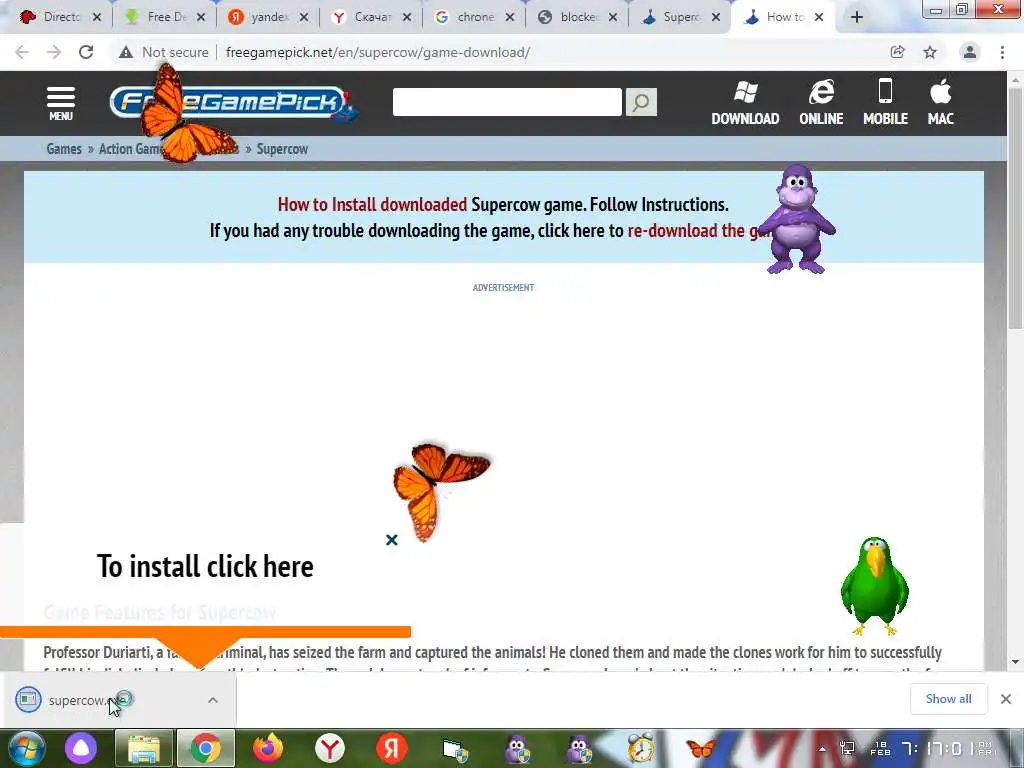Click the Action Games breadcrumb link
Image resolution: width=1024 pixels, height=768 pixels.
(x=131, y=149)
